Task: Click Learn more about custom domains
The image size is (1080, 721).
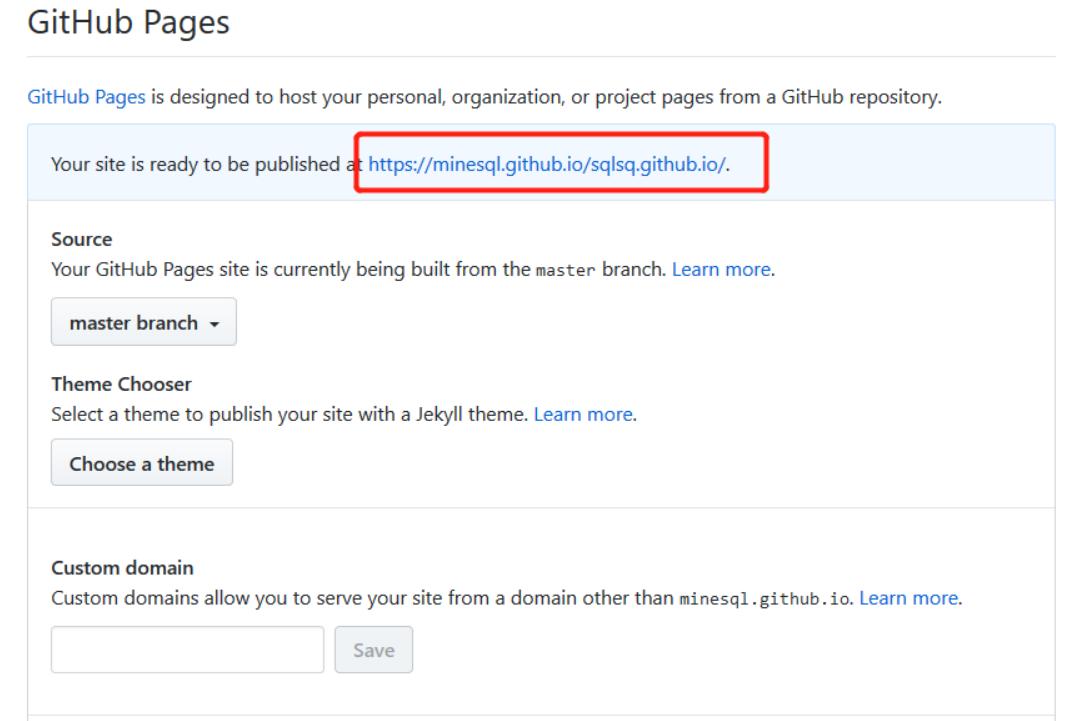Action: click(909, 599)
